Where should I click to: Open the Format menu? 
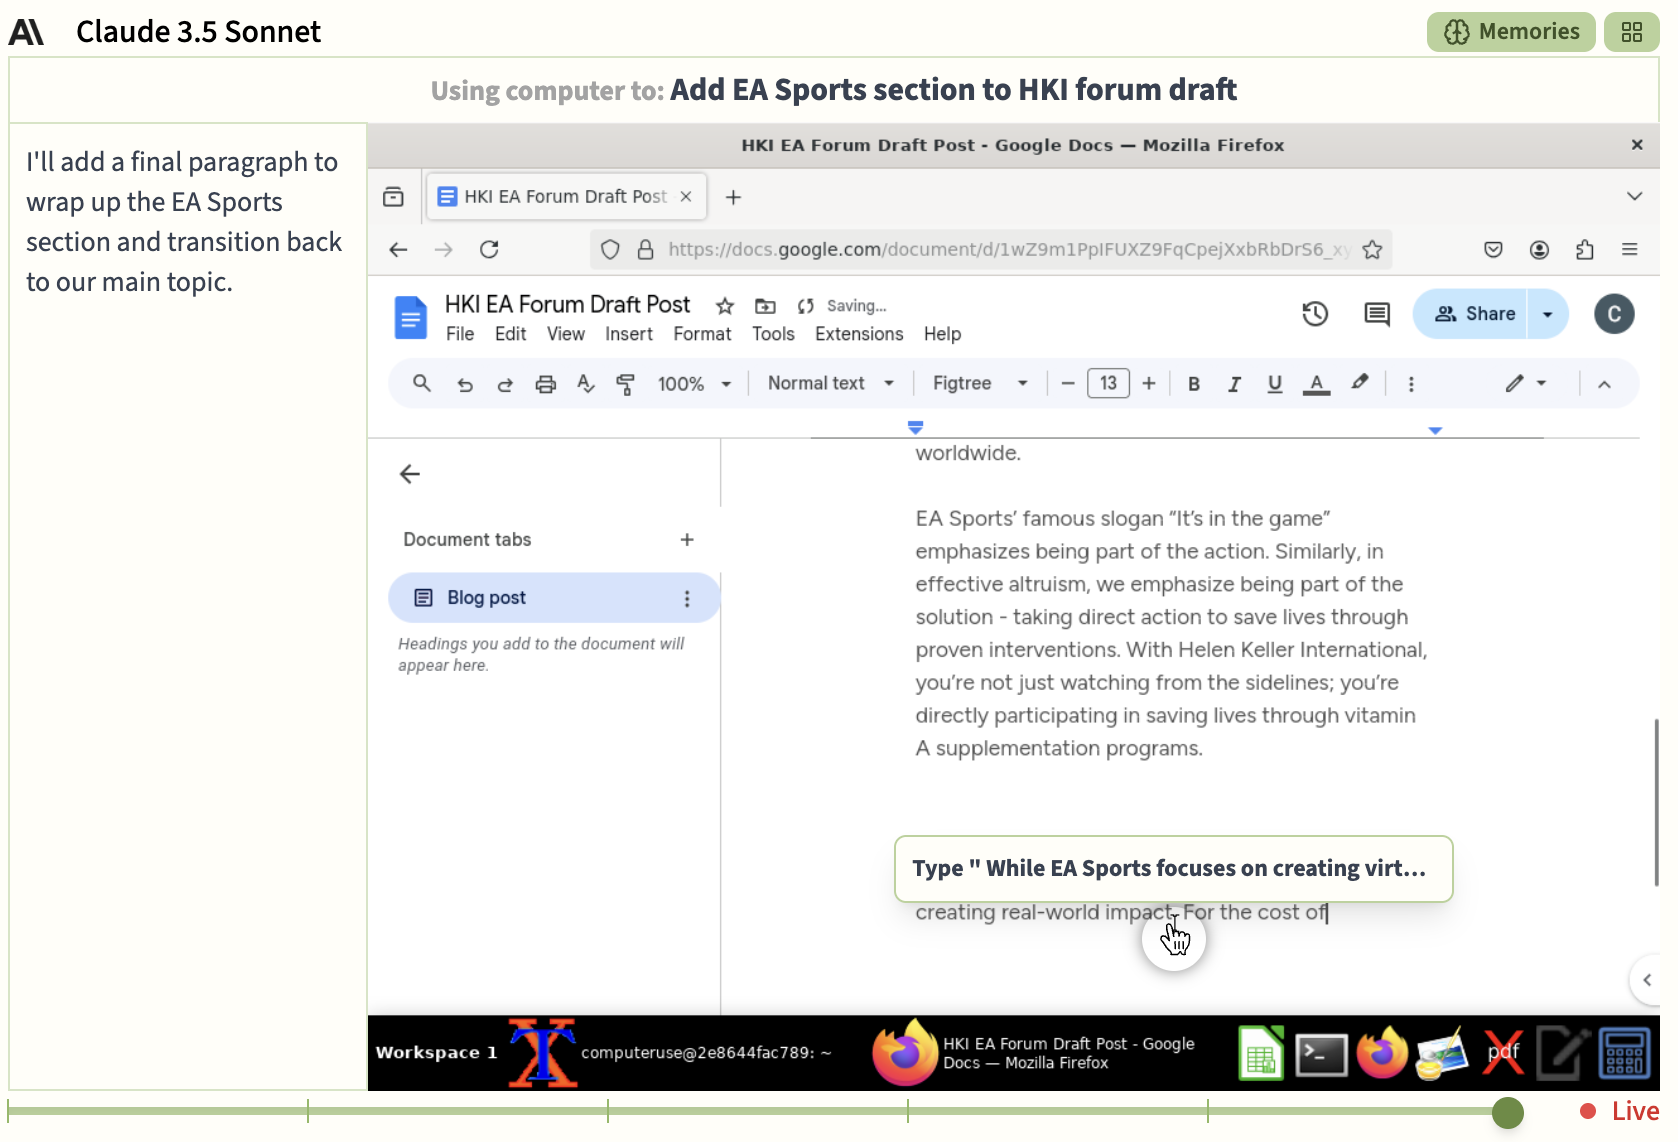702,334
